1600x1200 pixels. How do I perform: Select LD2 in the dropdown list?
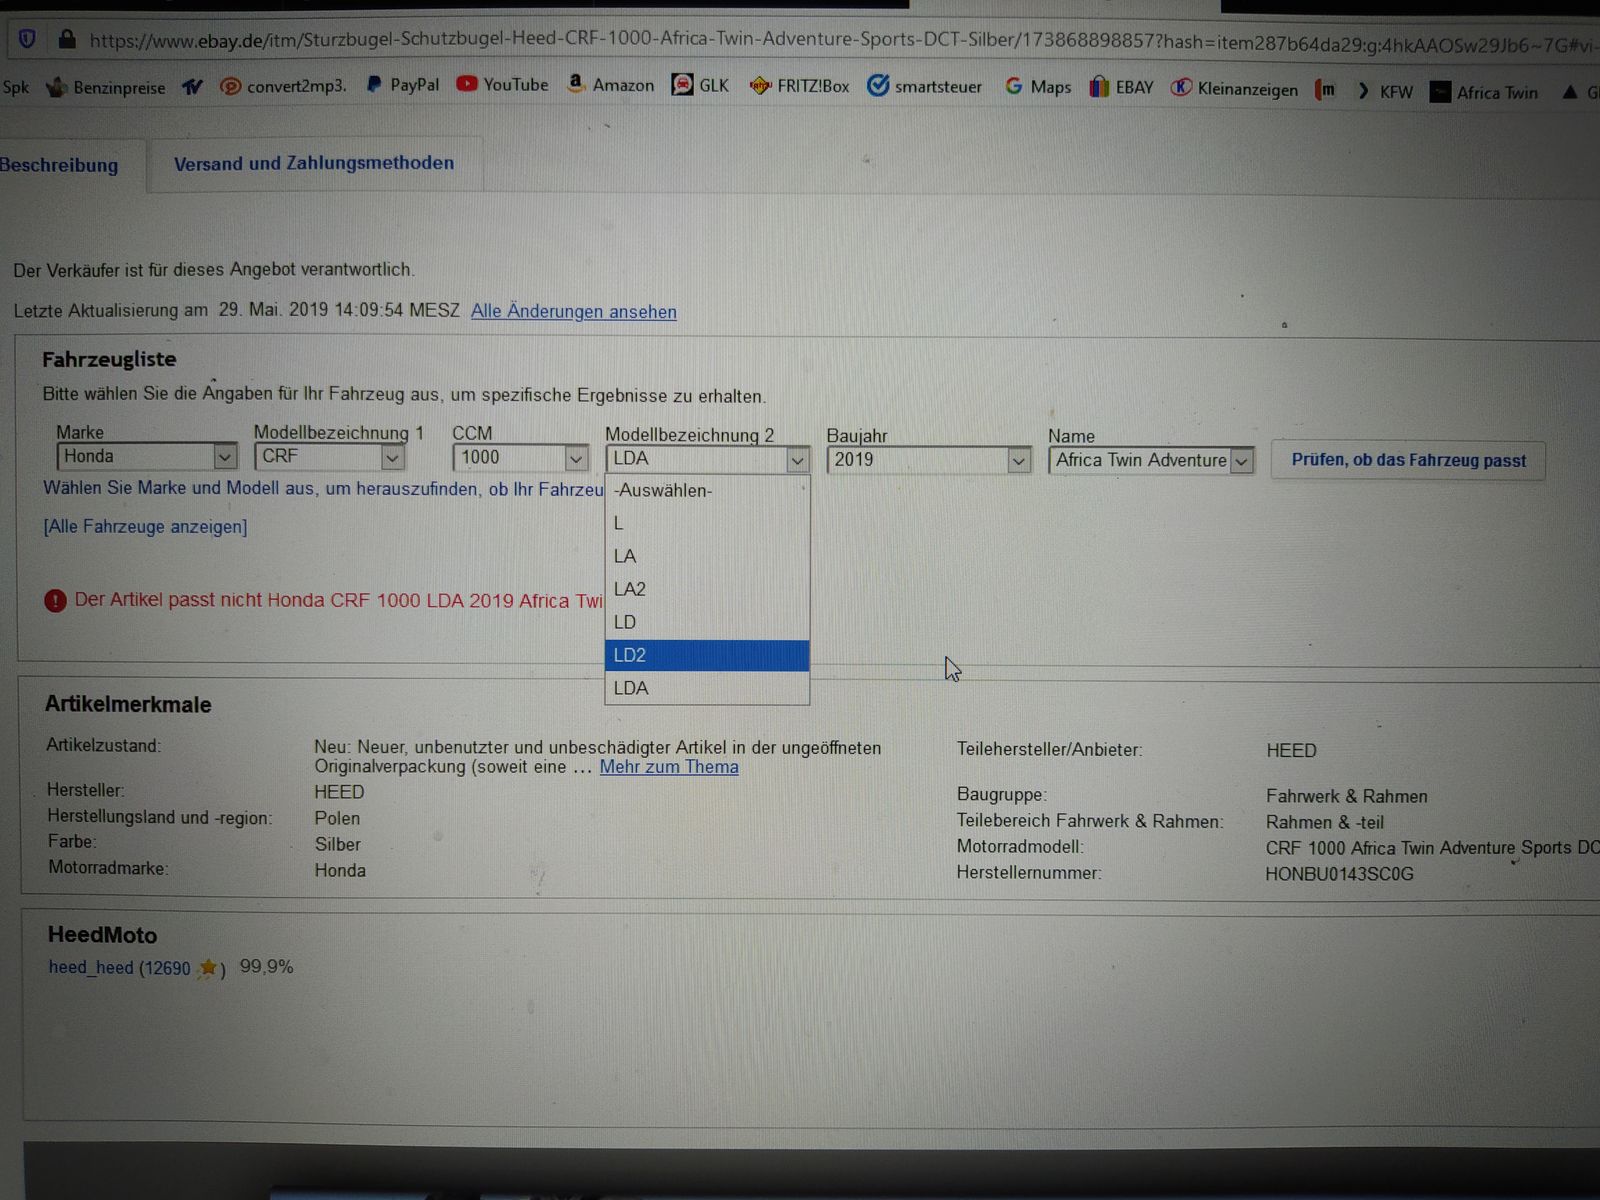pos(706,655)
